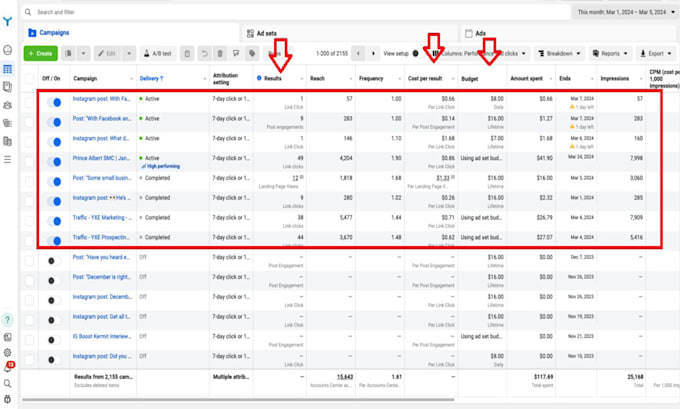Click the Delete trash icon in toolbar

220,53
